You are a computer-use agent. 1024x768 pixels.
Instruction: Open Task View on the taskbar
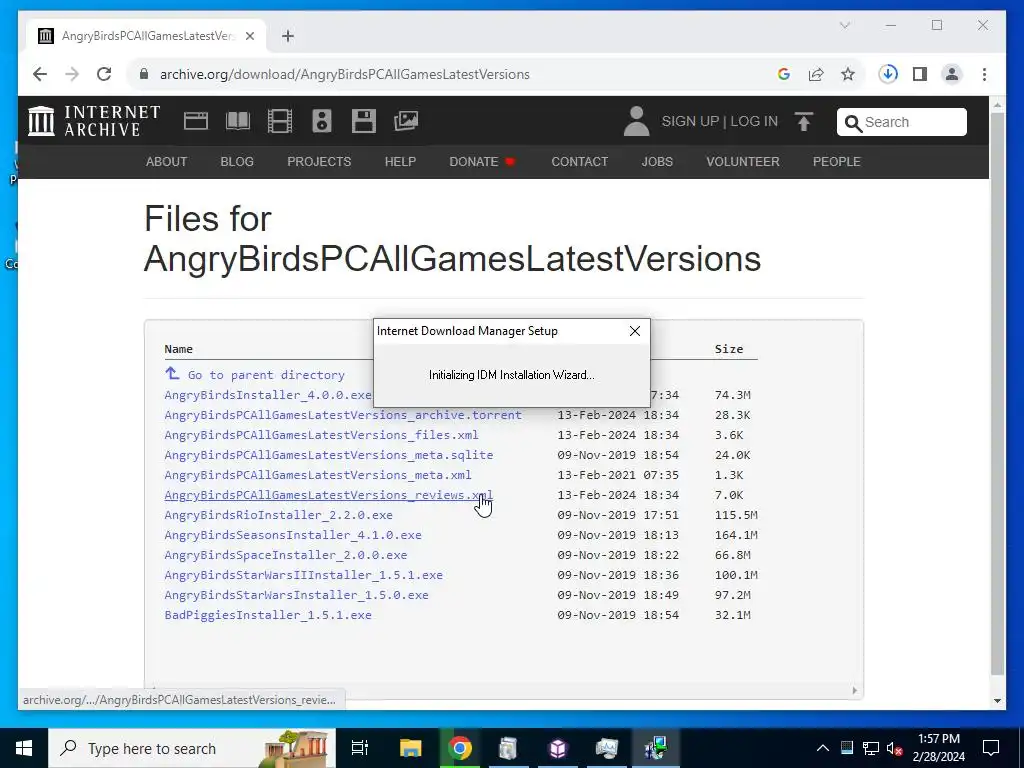360,748
